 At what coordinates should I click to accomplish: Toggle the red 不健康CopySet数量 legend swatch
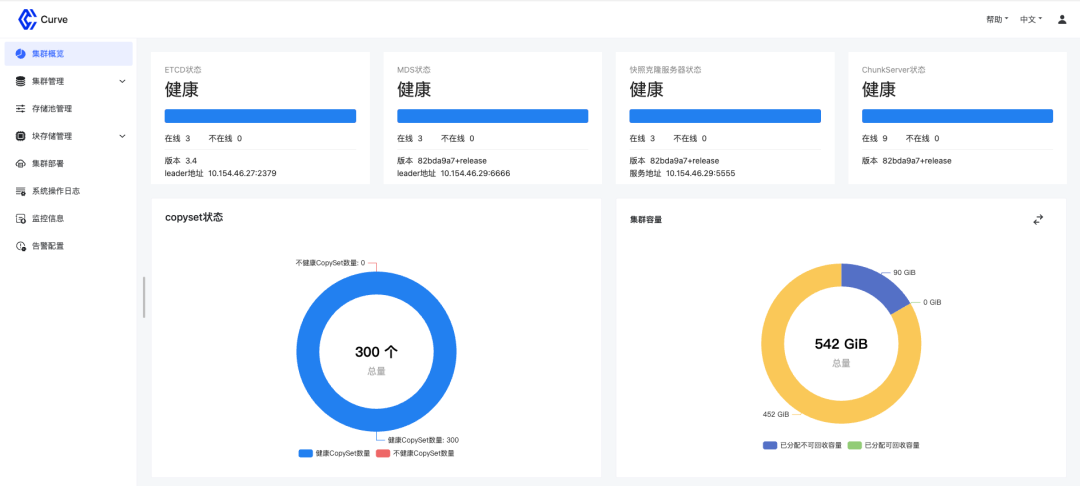point(383,454)
